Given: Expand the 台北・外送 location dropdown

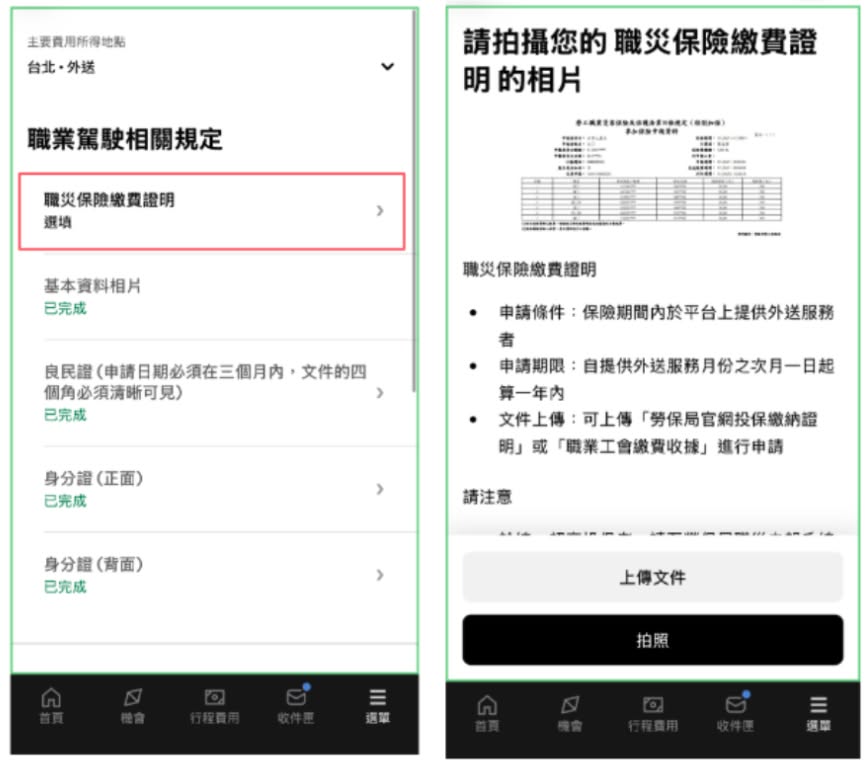Looking at the screenshot, I should [x=388, y=67].
